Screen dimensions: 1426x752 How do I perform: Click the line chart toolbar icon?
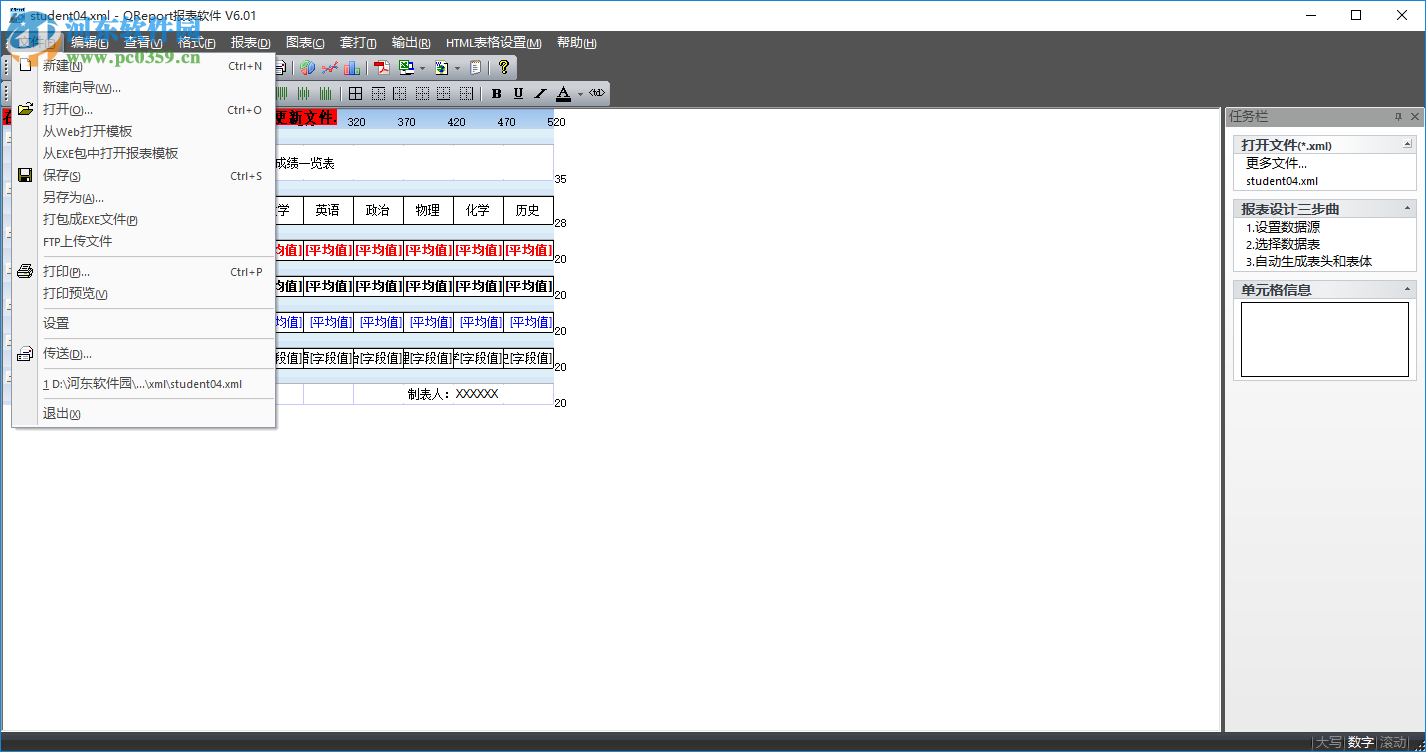[329, 67]
